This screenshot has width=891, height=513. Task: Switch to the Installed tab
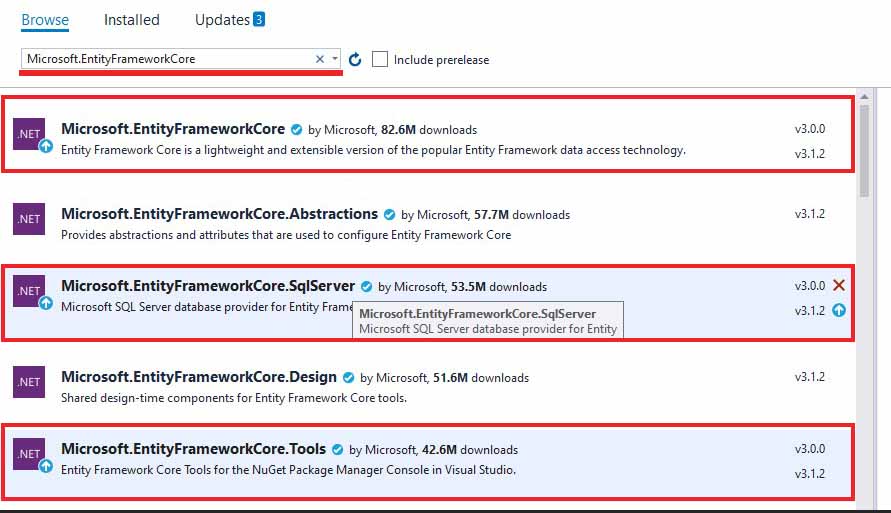(131, 20)
